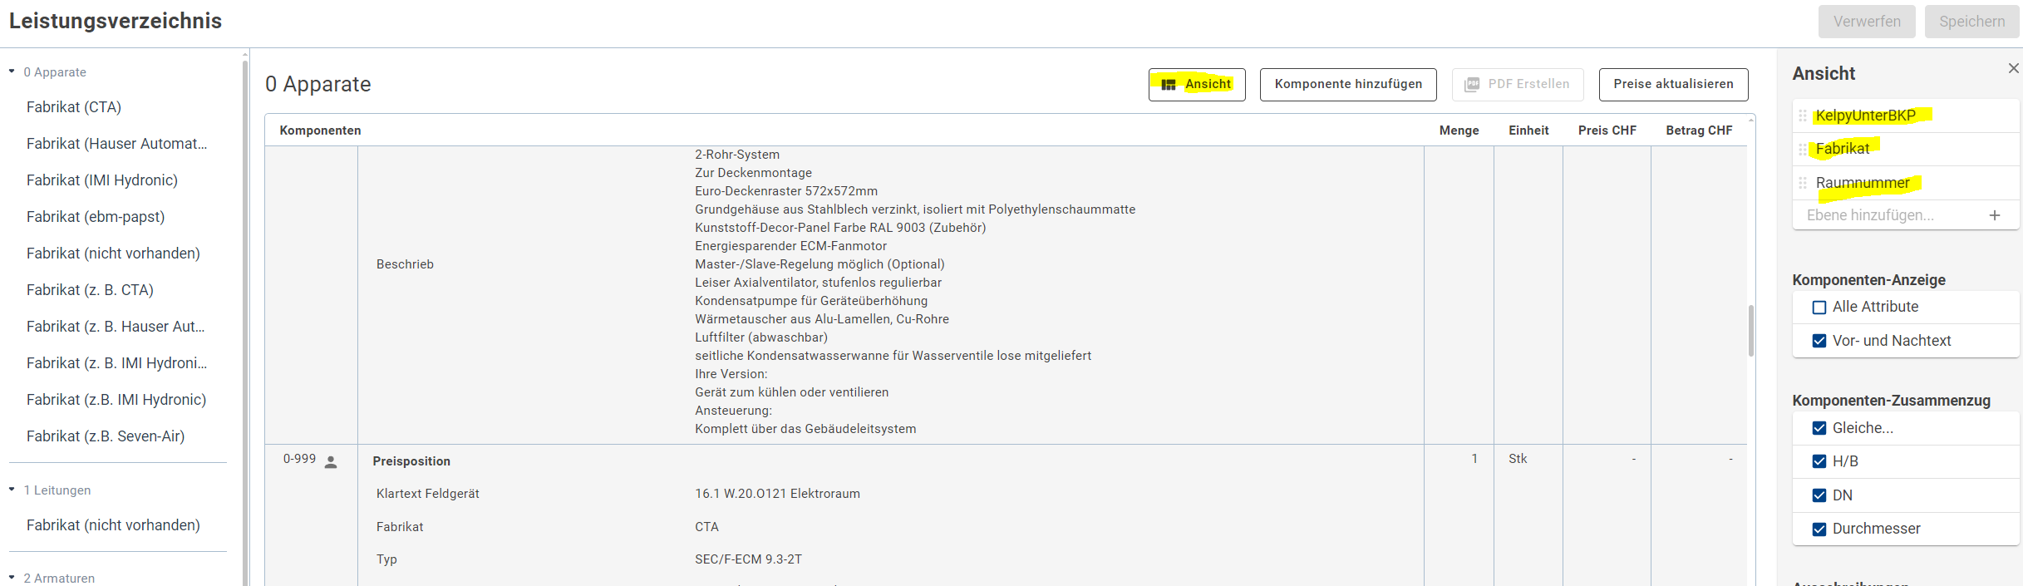The image size is (2029, 587).
Task: Open Fabrikat (z.B. Seven-Air) in the tree
Action: tap(106, 437)
